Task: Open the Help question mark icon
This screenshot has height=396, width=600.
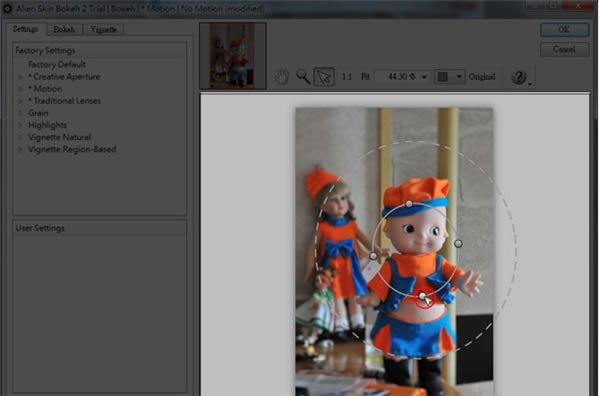Action: click(519, 77)
